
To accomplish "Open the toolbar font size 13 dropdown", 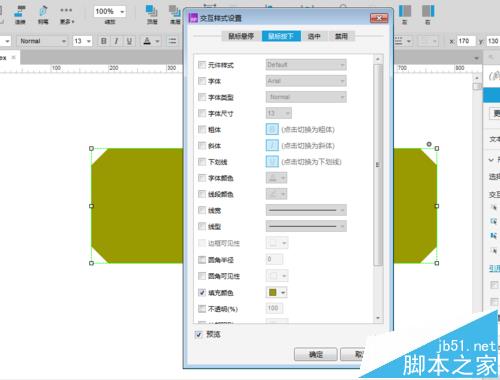I will pos(89,41).
